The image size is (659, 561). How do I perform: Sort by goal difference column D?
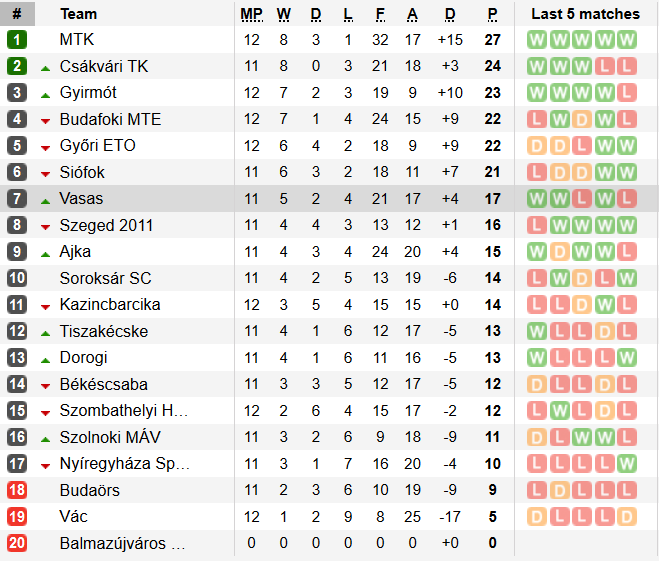(x=450, y=14)
